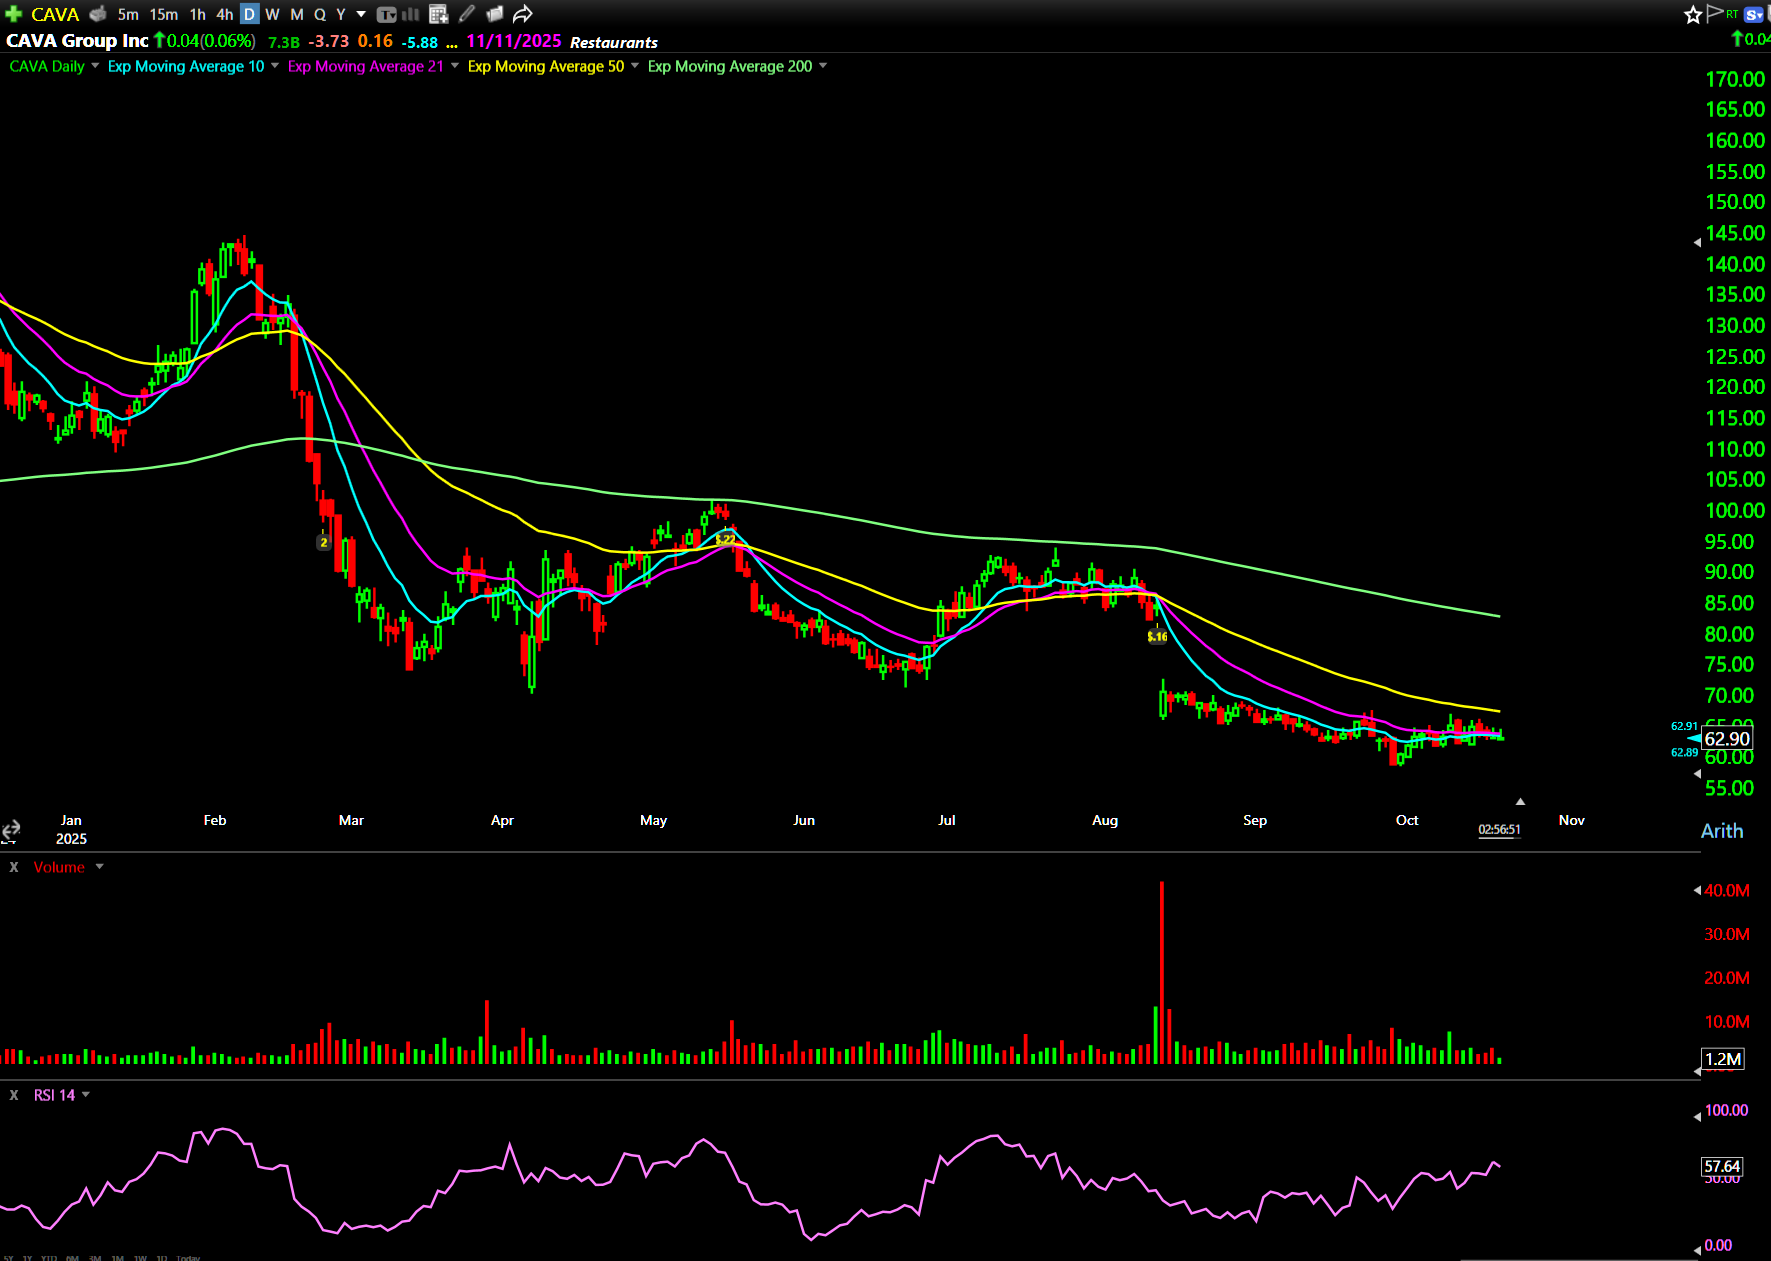
Task: Click the bar chart style icon
Action: 410,14
